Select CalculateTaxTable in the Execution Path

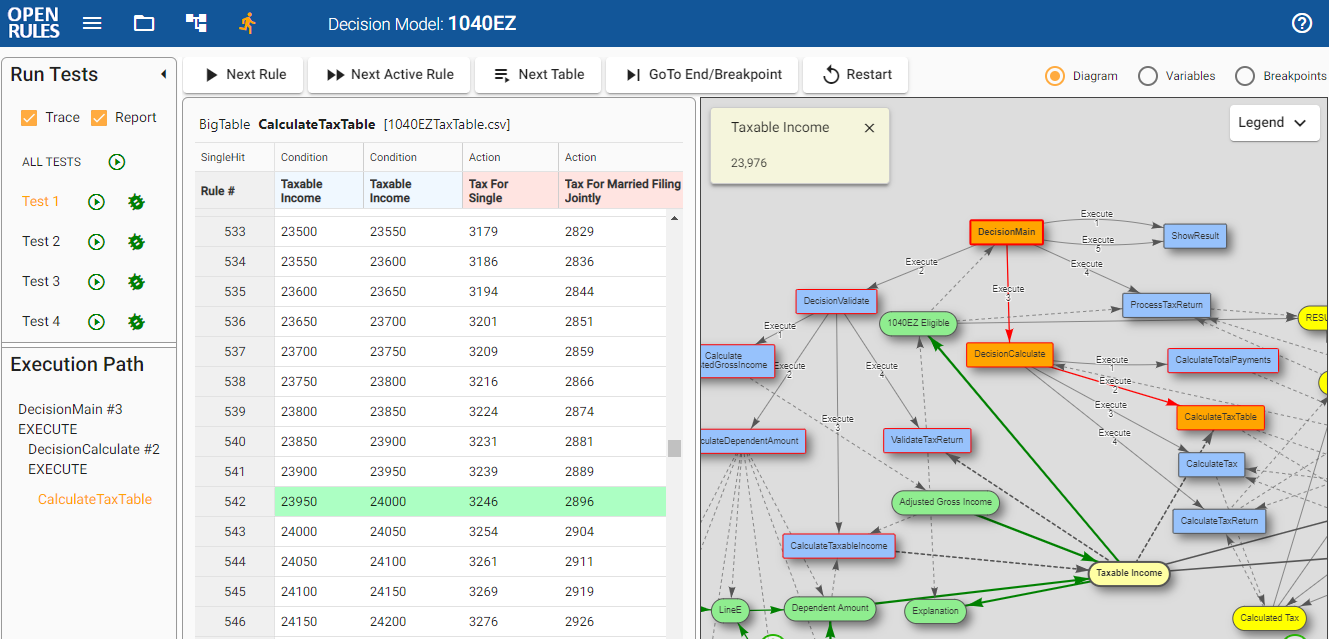[x=95, y=498]
